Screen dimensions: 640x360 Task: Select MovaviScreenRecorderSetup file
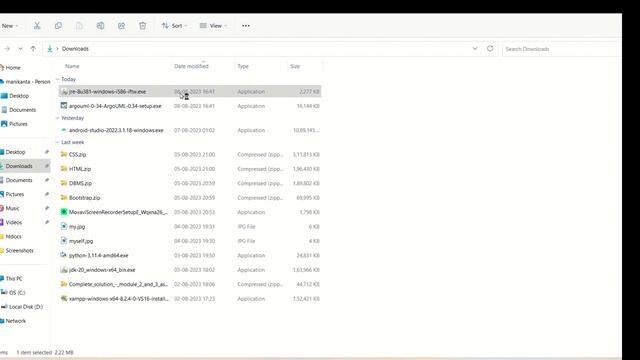[x=190, y=212]
